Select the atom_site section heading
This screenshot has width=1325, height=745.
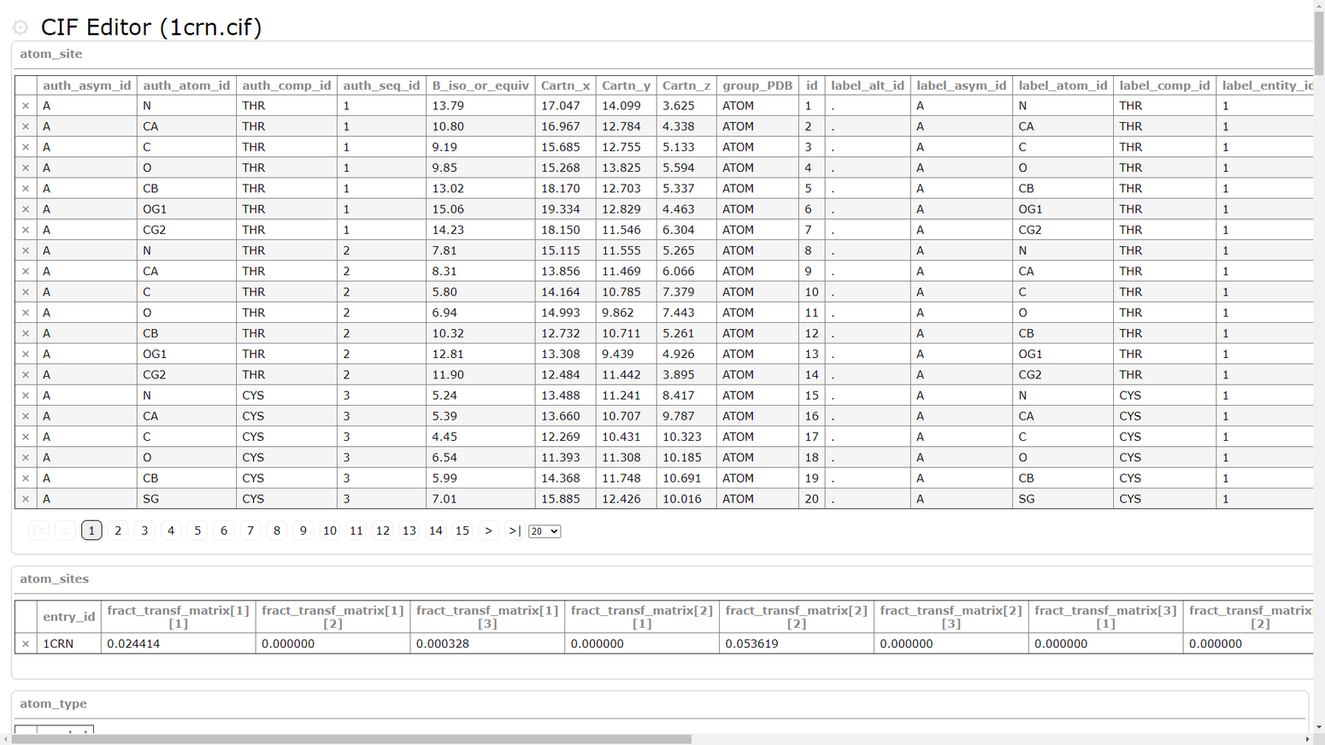click(x=51, y=54)
